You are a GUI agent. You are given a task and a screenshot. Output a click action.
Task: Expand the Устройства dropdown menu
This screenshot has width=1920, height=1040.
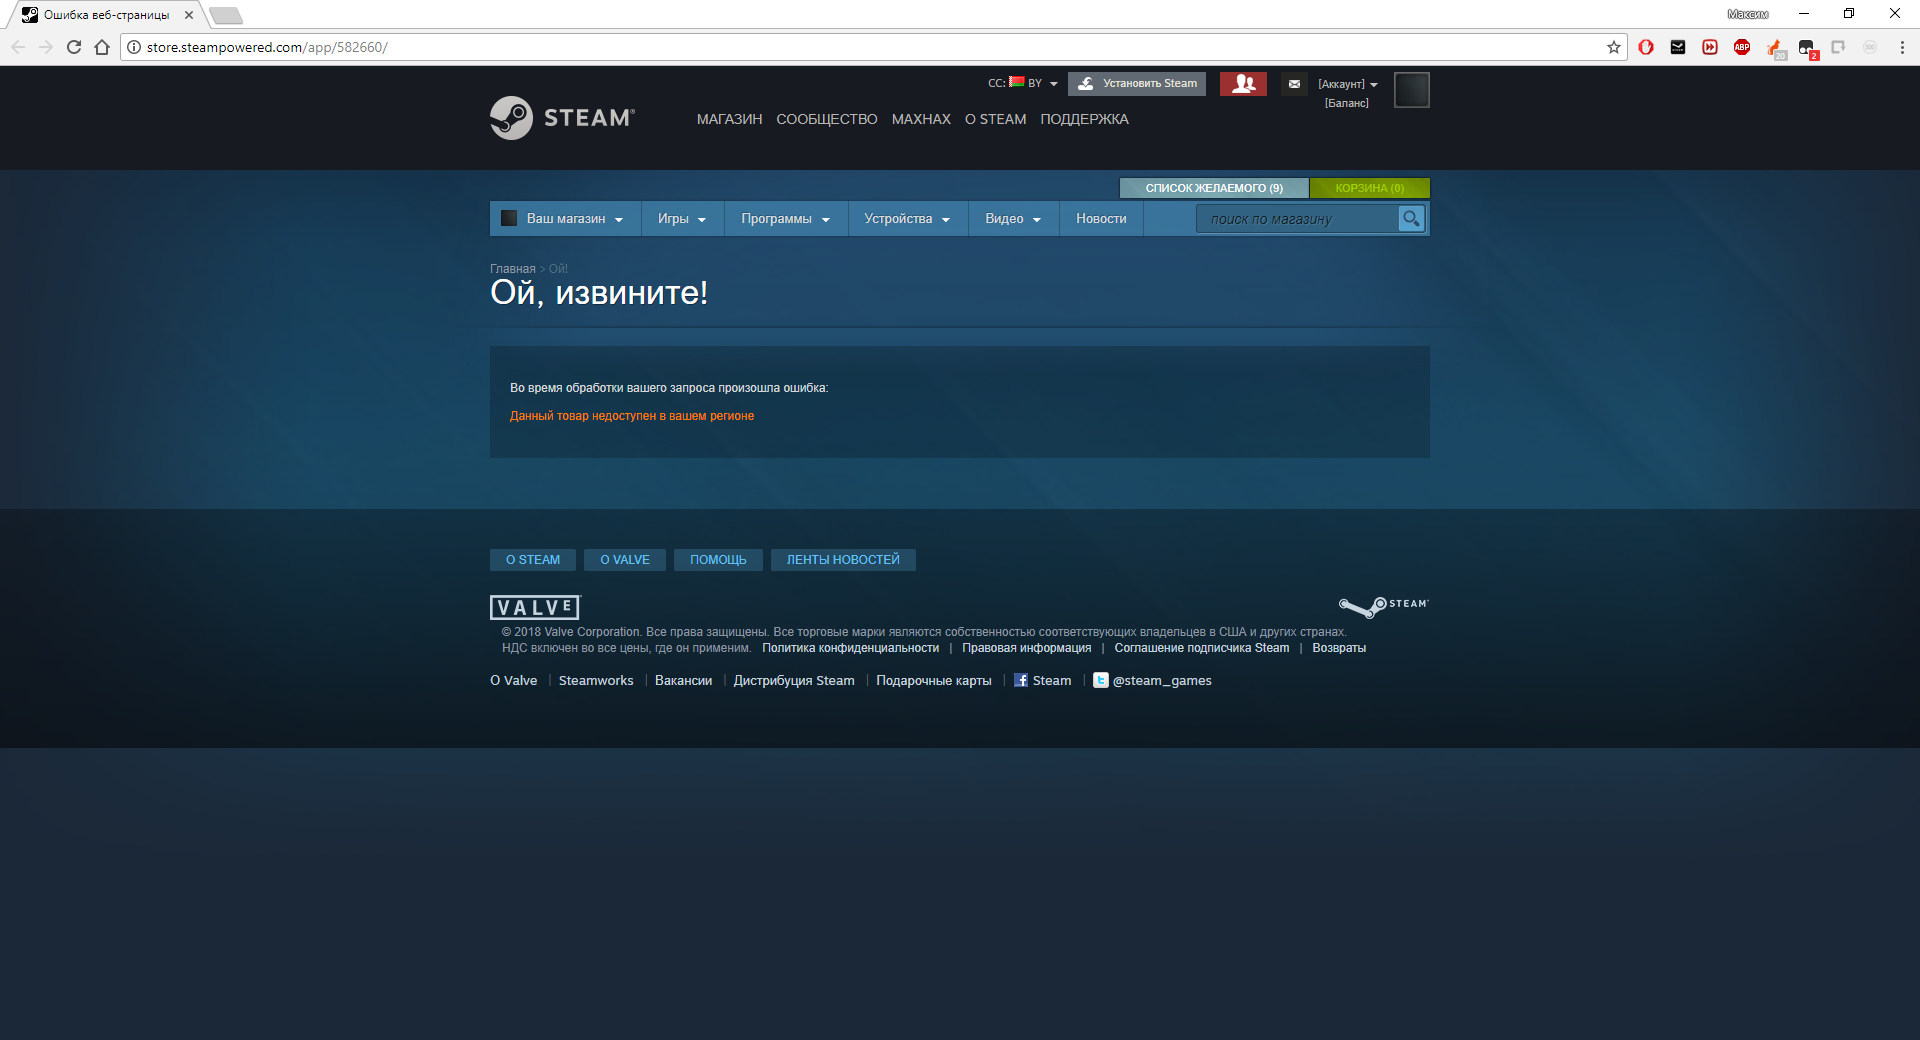[x=908, y=219]
